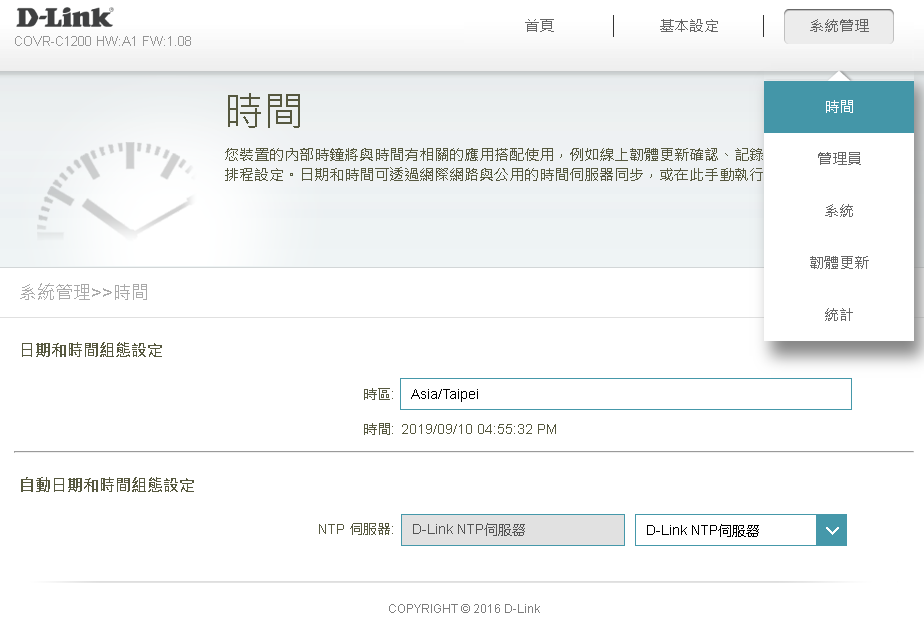Go to the 首頁 home page

pyautogui.click(x=539, y=26)
